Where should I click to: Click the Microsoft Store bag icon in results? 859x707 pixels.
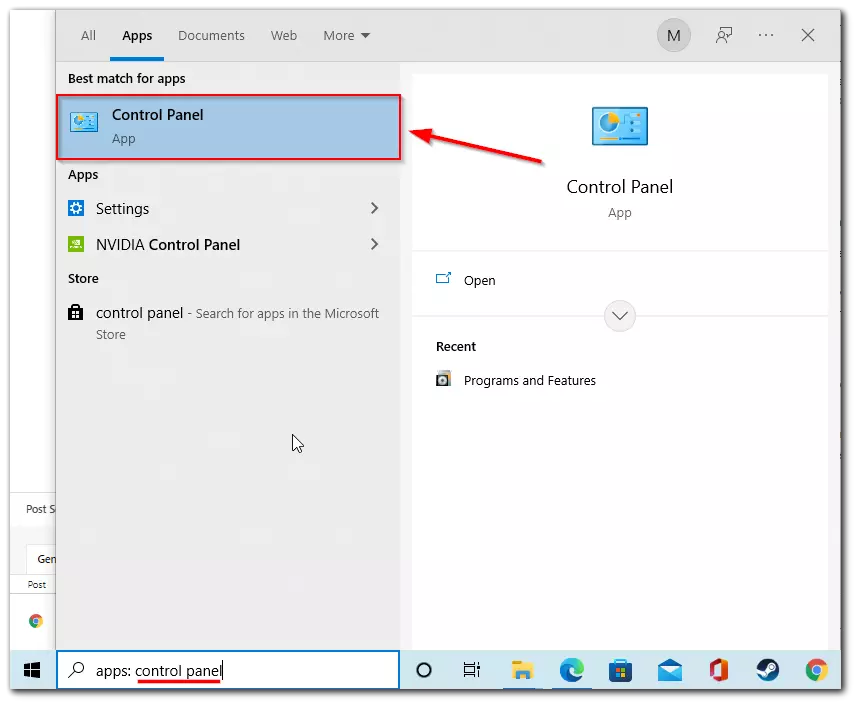click(x=76, y=313)
